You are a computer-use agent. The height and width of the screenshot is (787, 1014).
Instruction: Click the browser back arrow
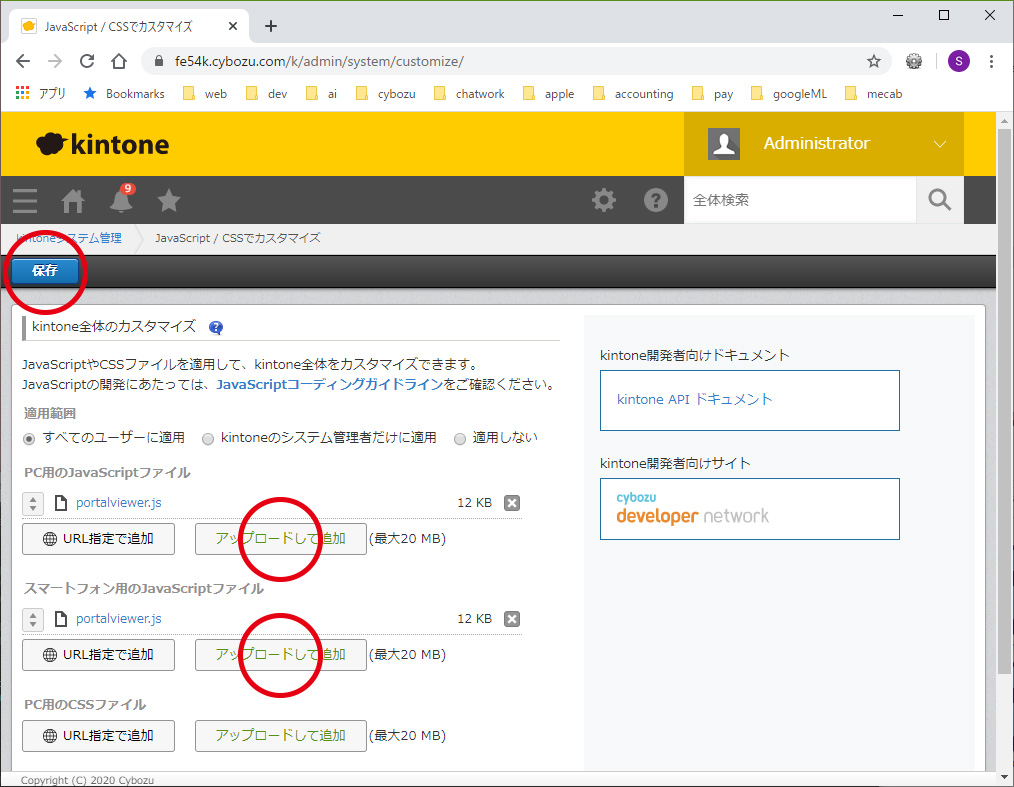point(23,61)
